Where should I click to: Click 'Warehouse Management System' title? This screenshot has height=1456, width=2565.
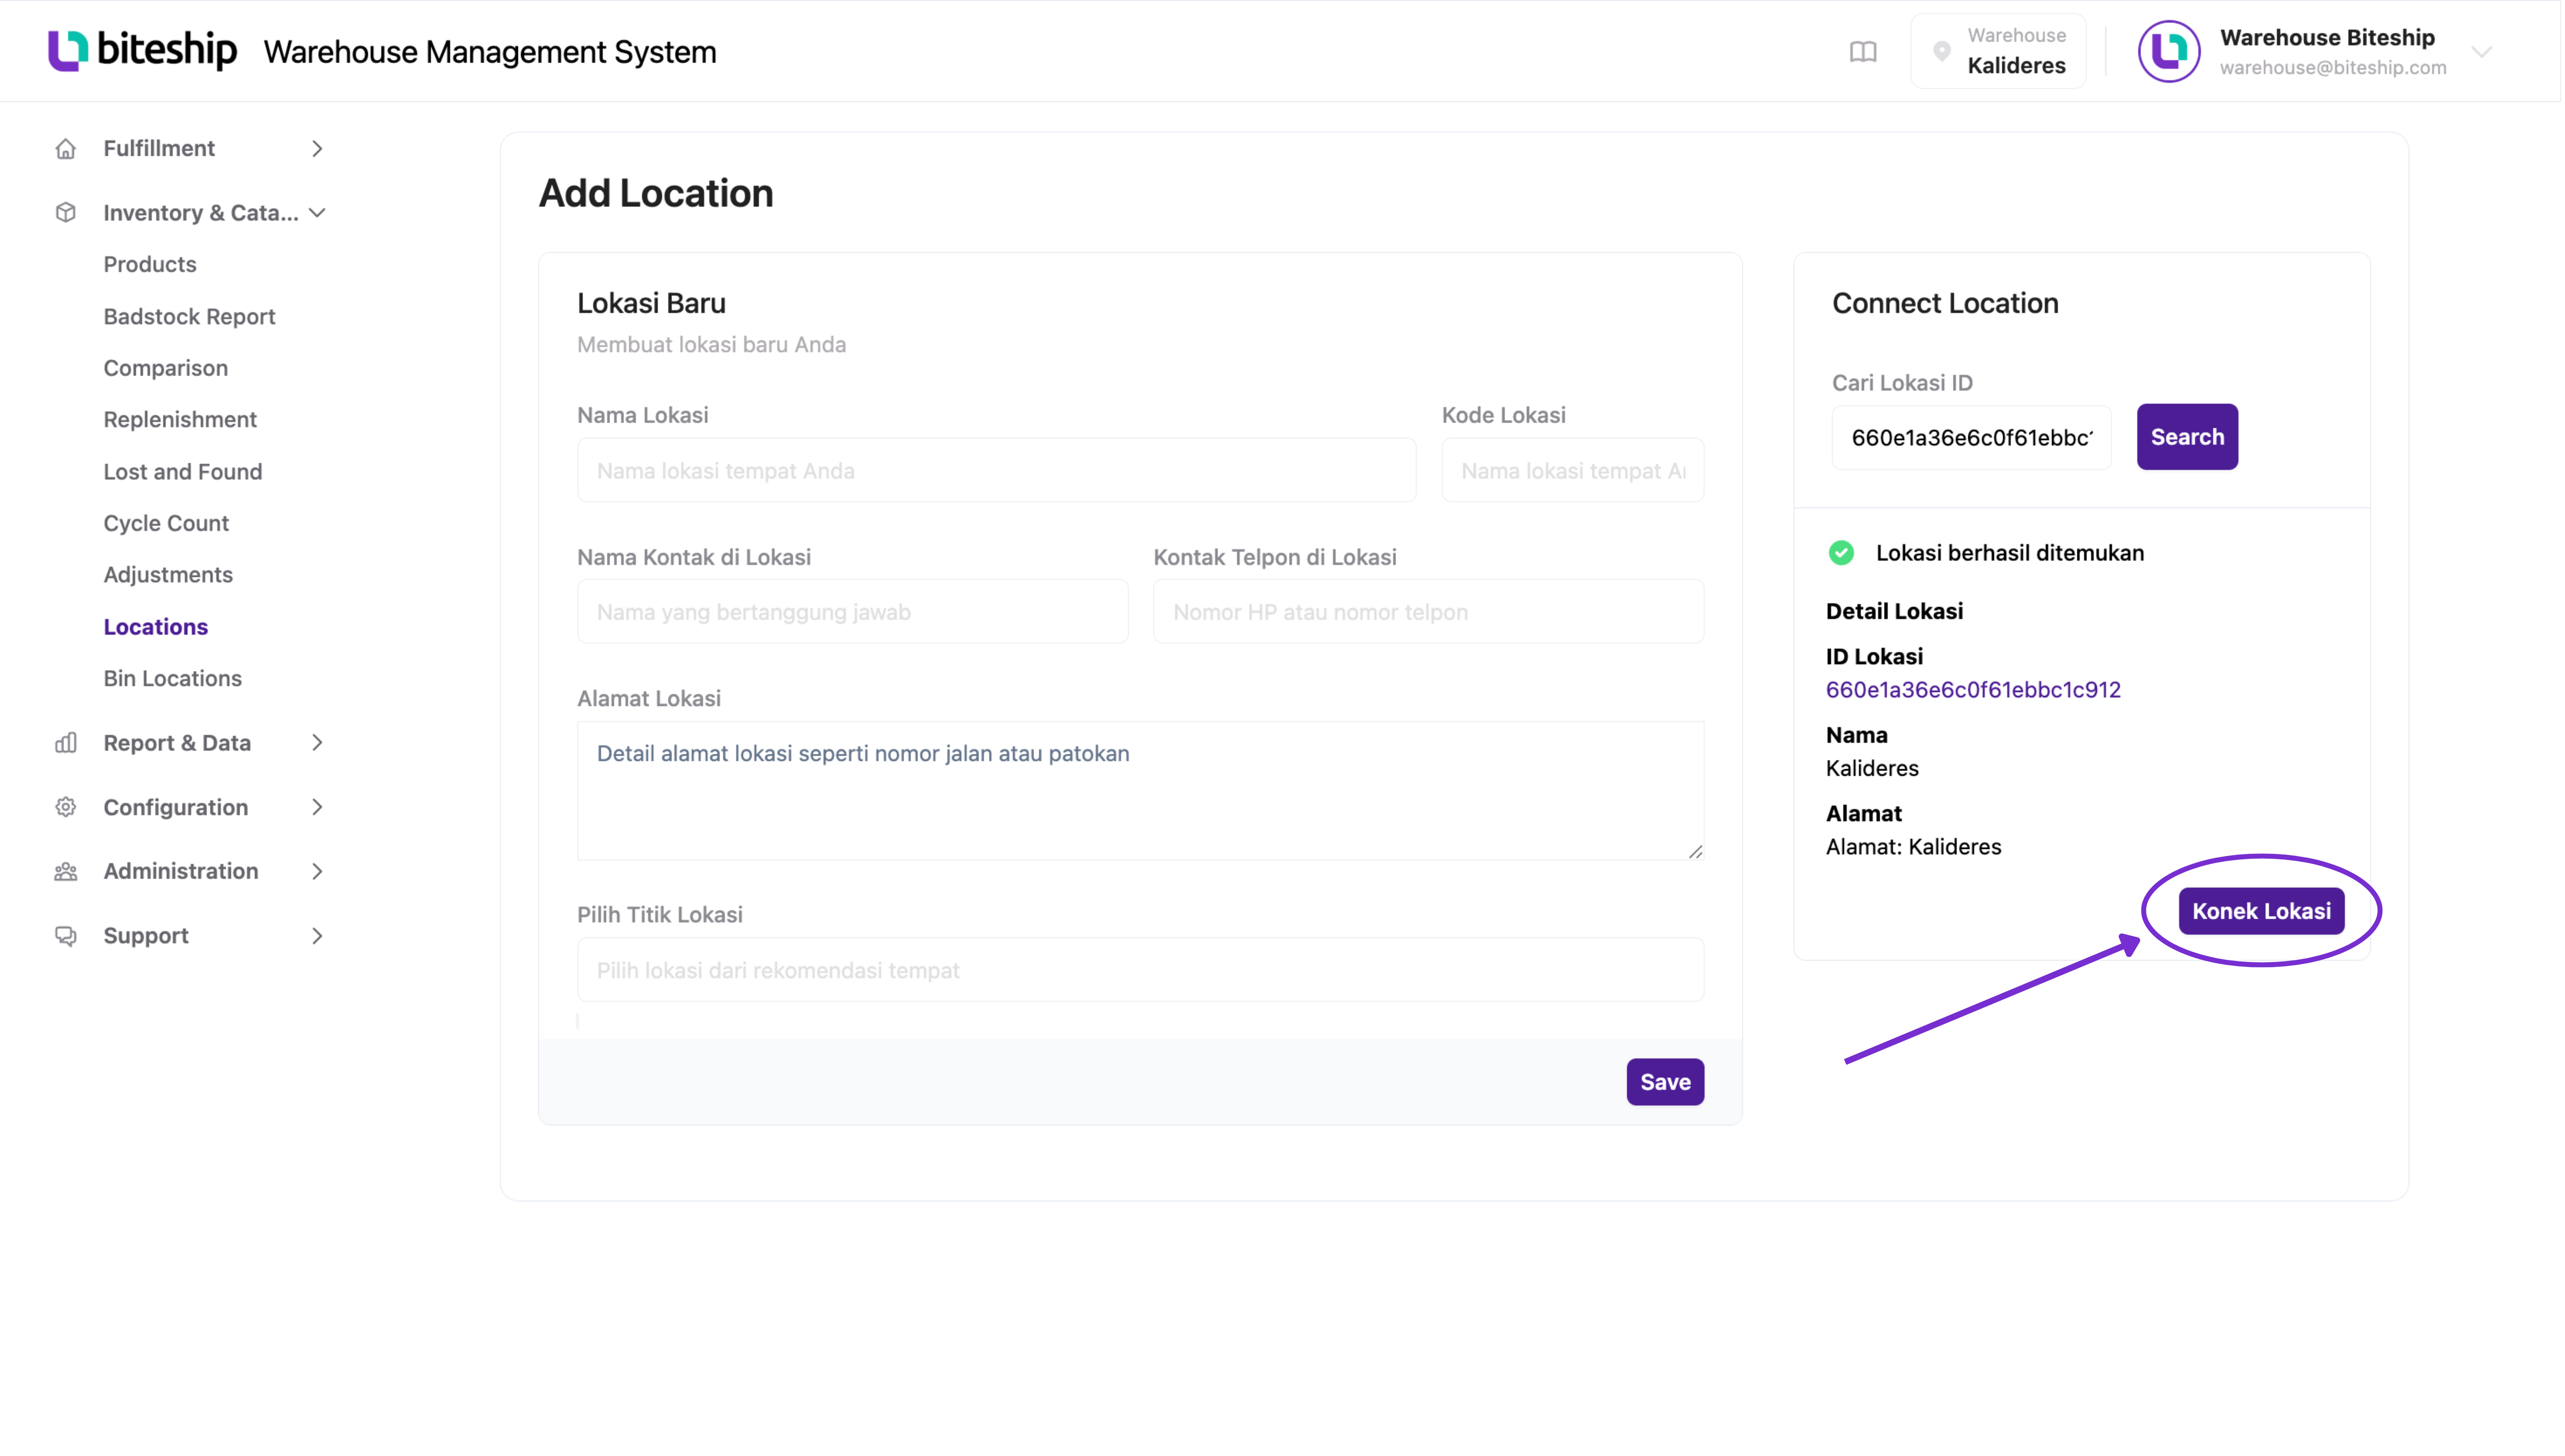(x=490, y=52)
